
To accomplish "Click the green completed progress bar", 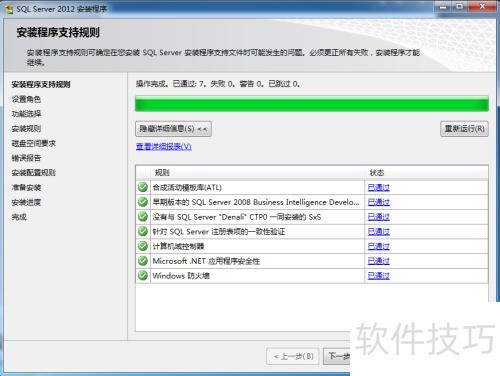I will pos(312,104).
